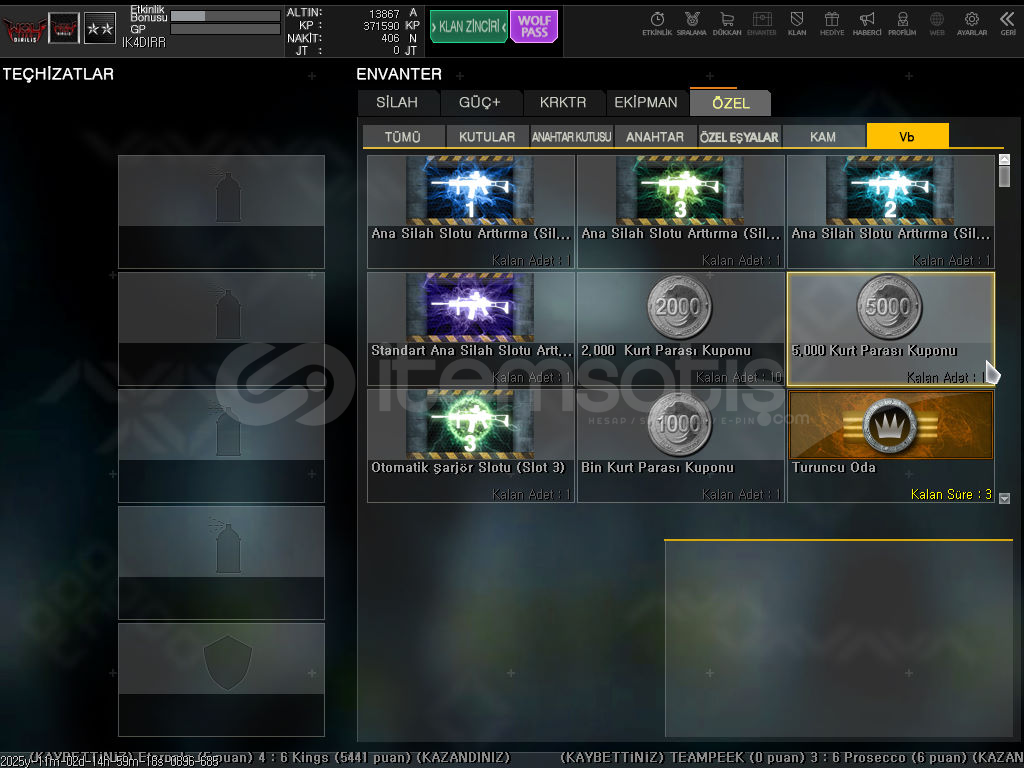Switch to the EKİPMAN tab
Screen dimensions: 1024x768
pyautogui.click(x=646, y=103)
